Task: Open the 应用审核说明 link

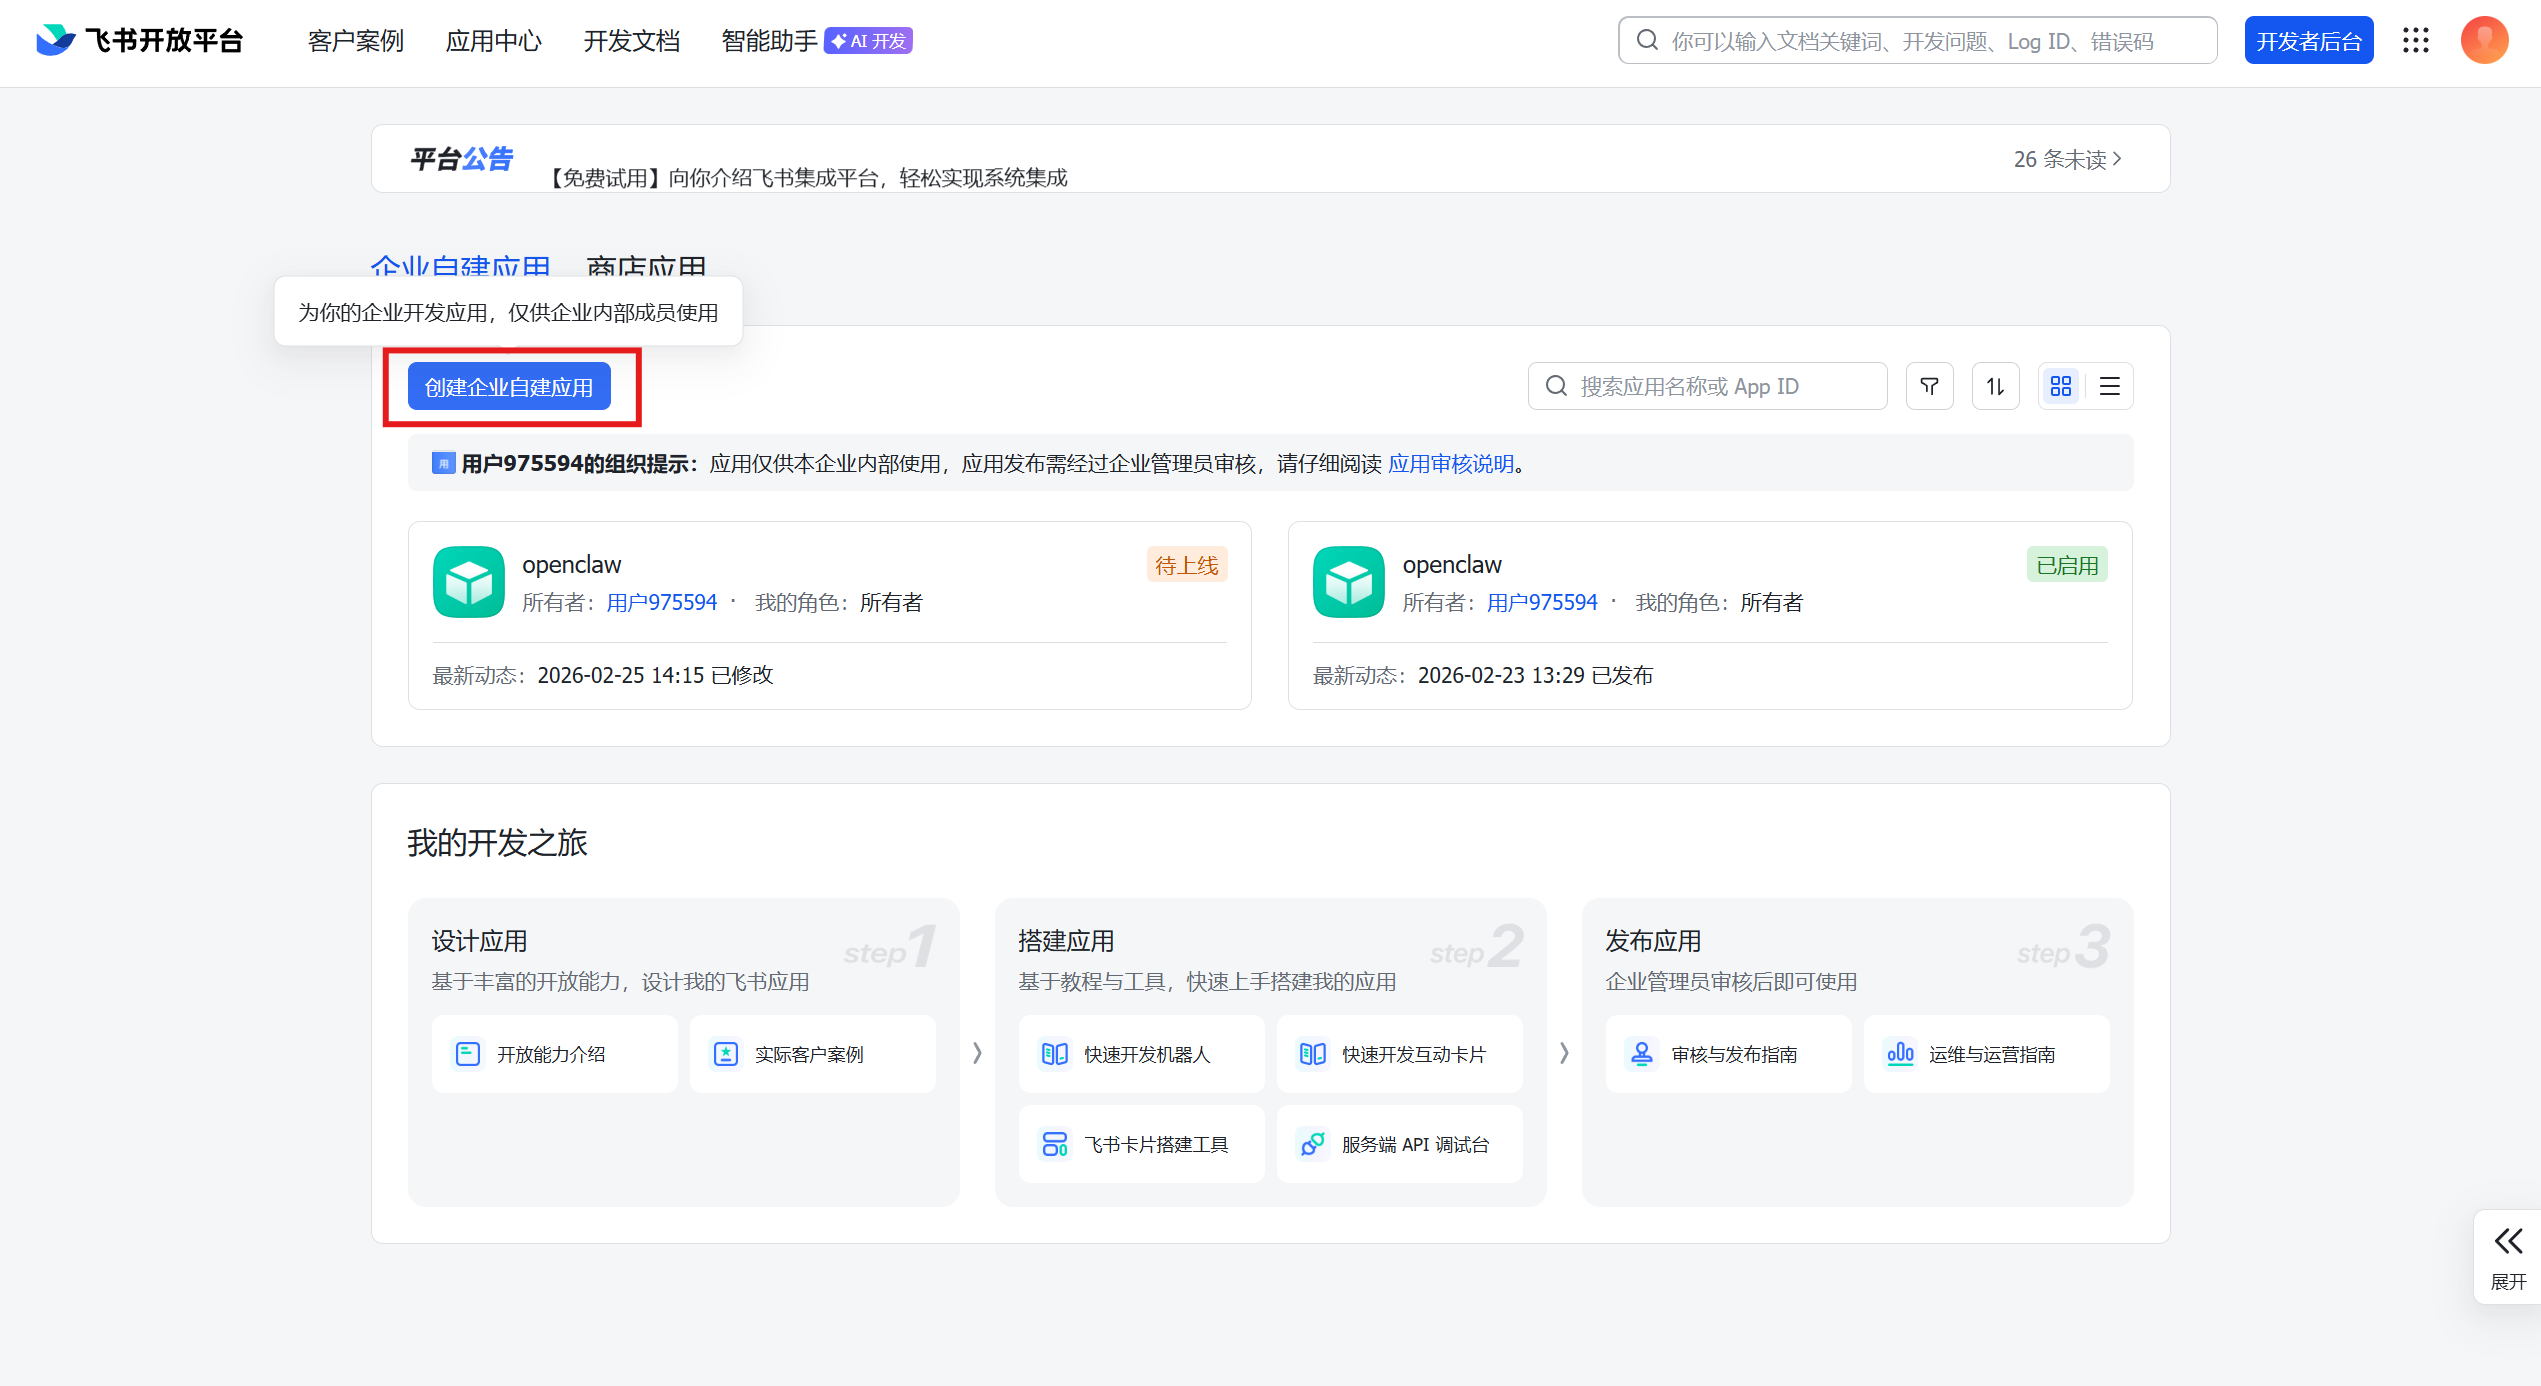Action: (1451, 464)
